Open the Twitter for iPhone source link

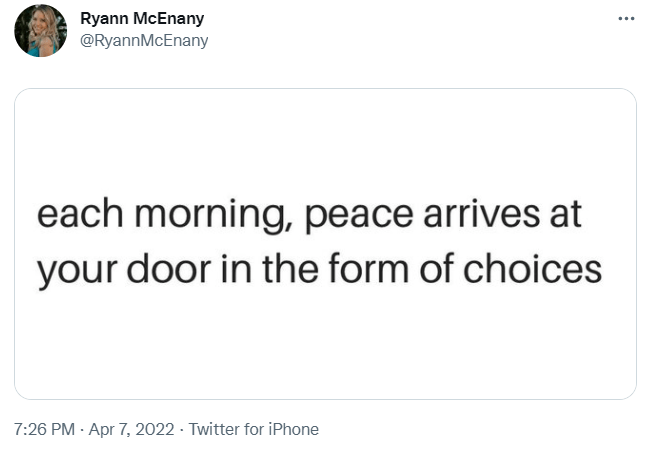[253, 429]
